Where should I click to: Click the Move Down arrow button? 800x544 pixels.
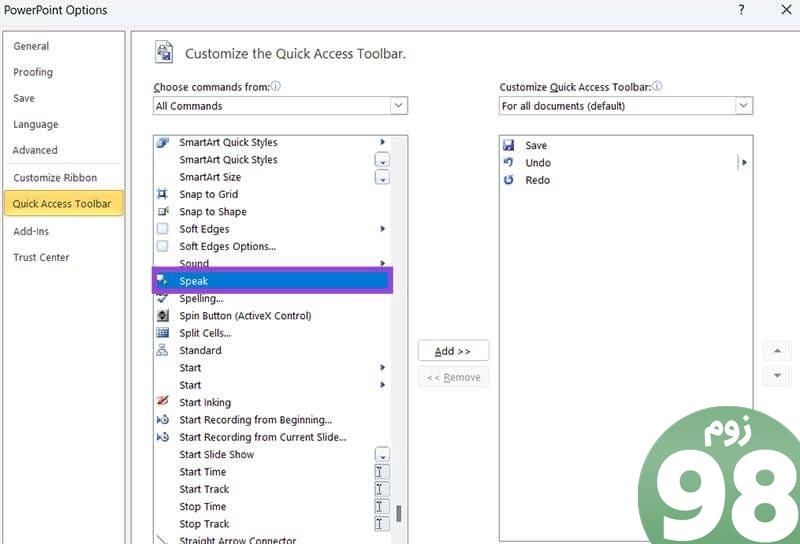(777, 376)
